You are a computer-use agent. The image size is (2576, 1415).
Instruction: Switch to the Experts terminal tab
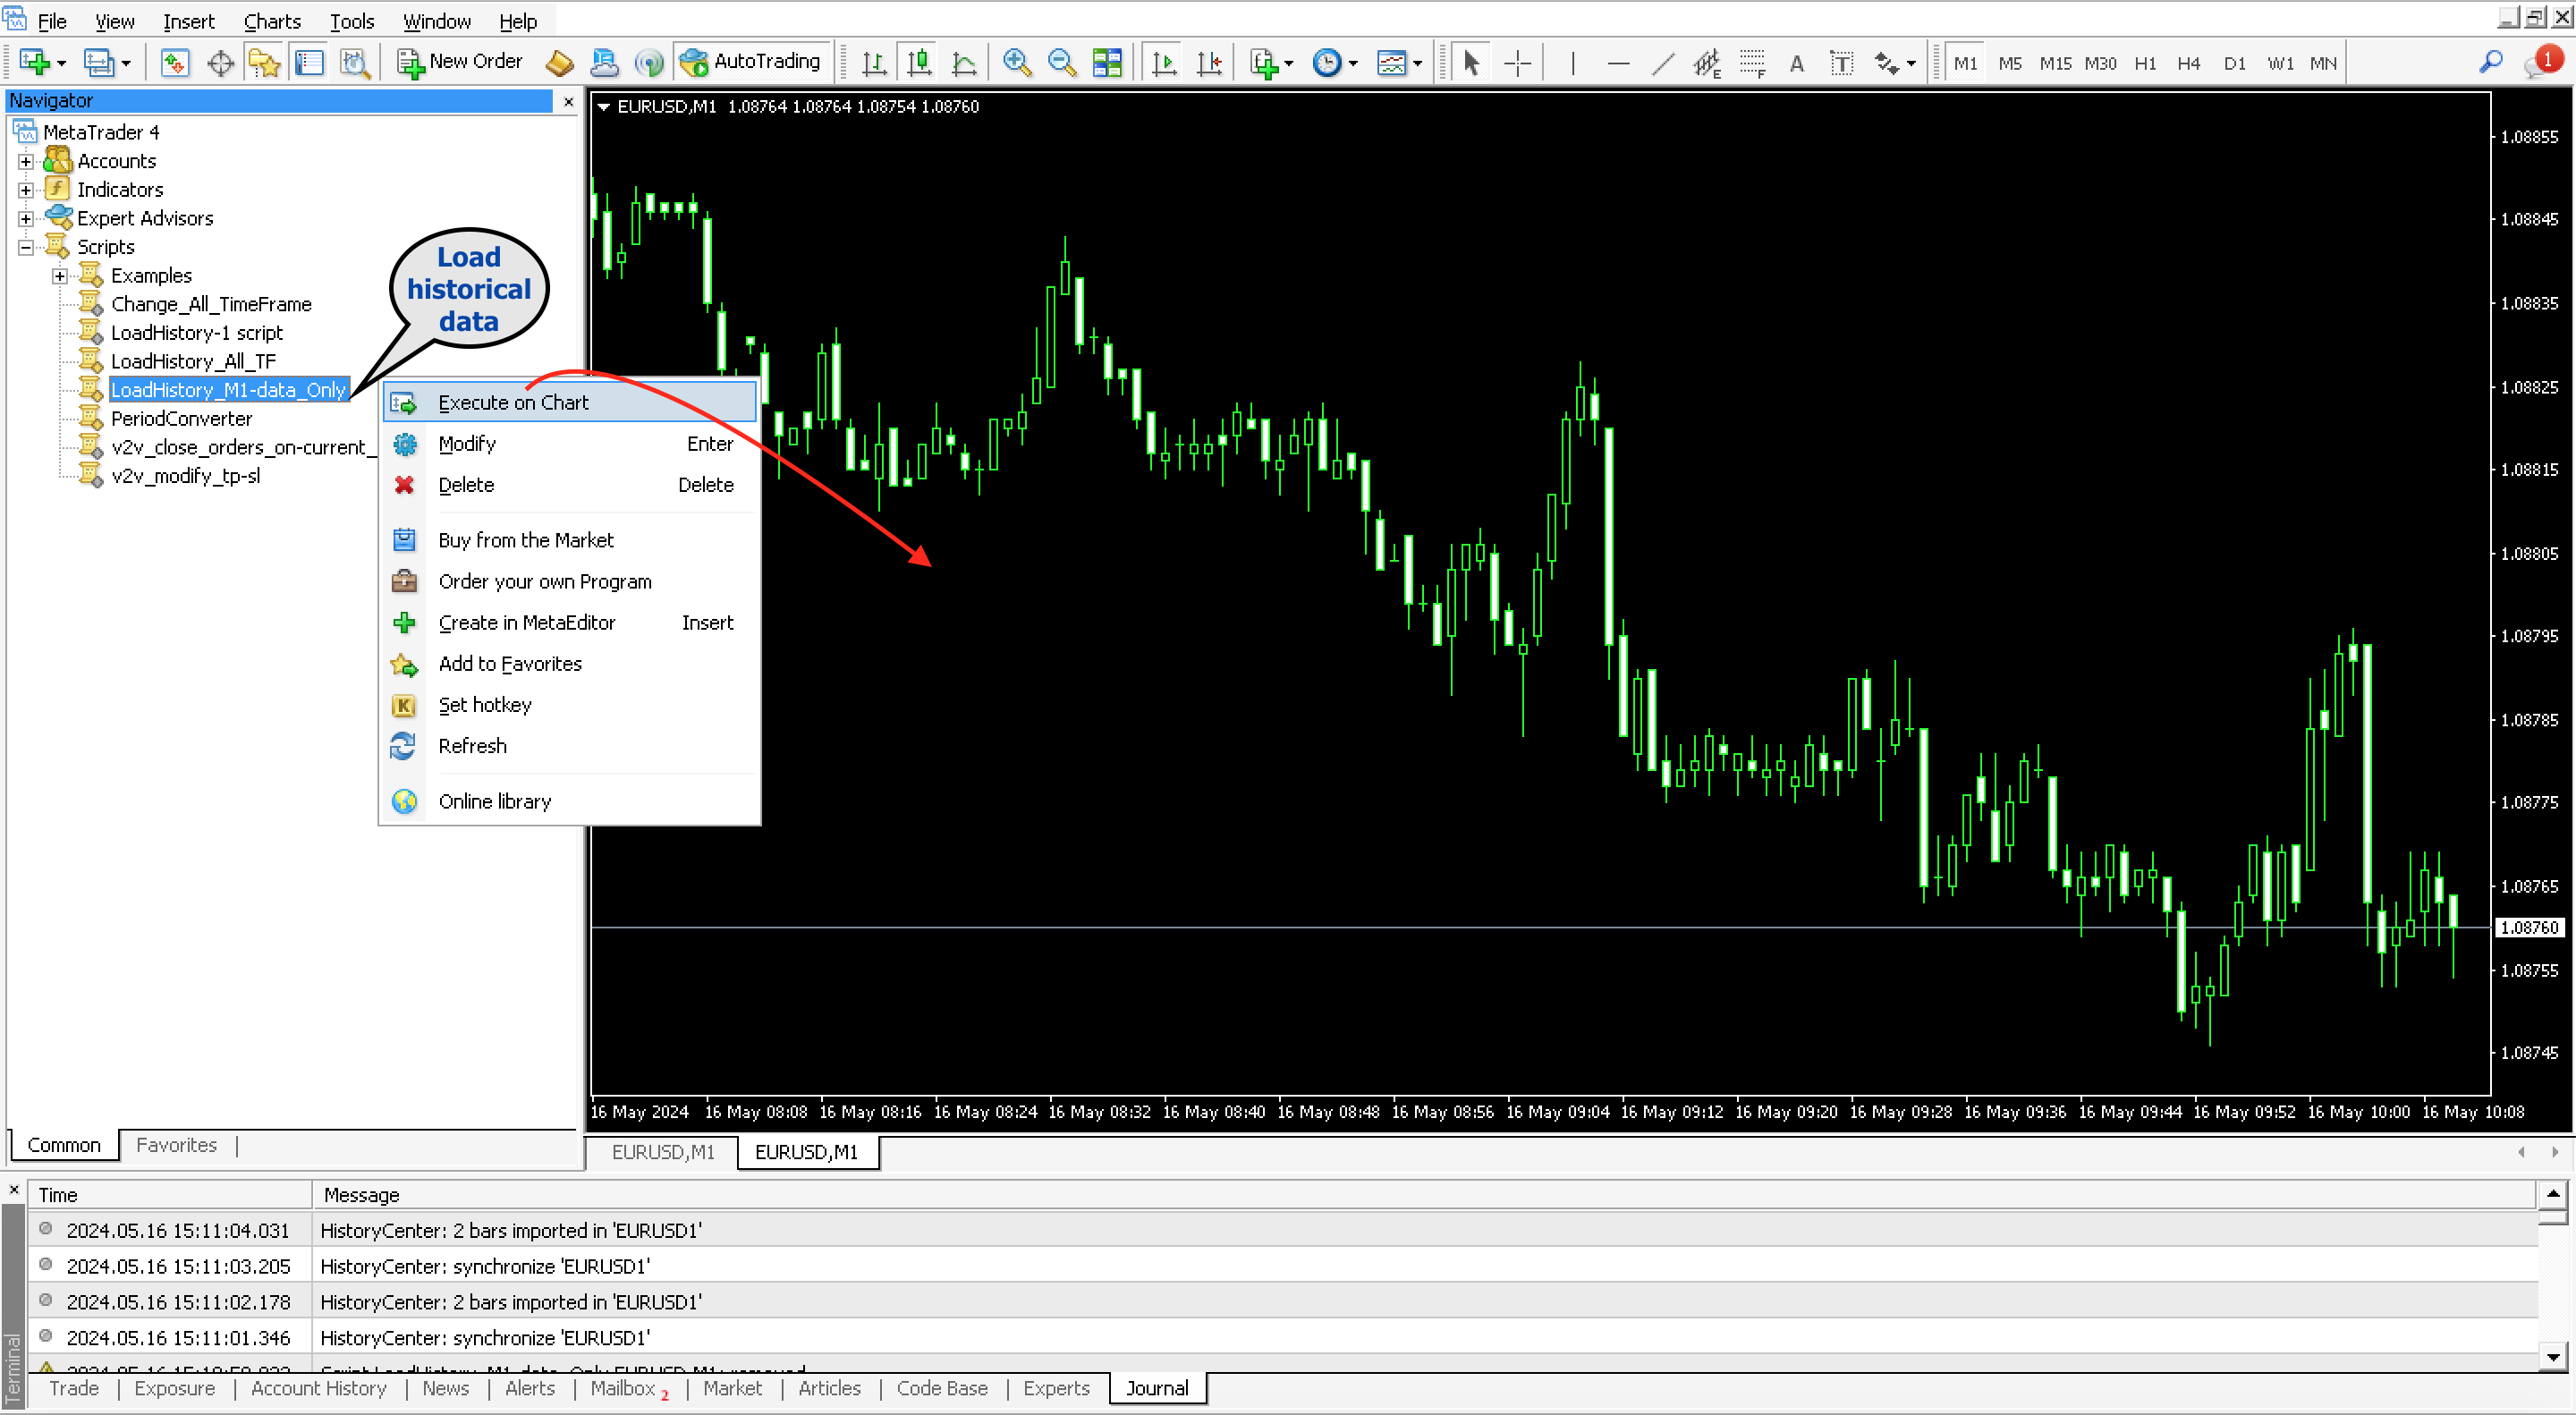[1055, 1388]
